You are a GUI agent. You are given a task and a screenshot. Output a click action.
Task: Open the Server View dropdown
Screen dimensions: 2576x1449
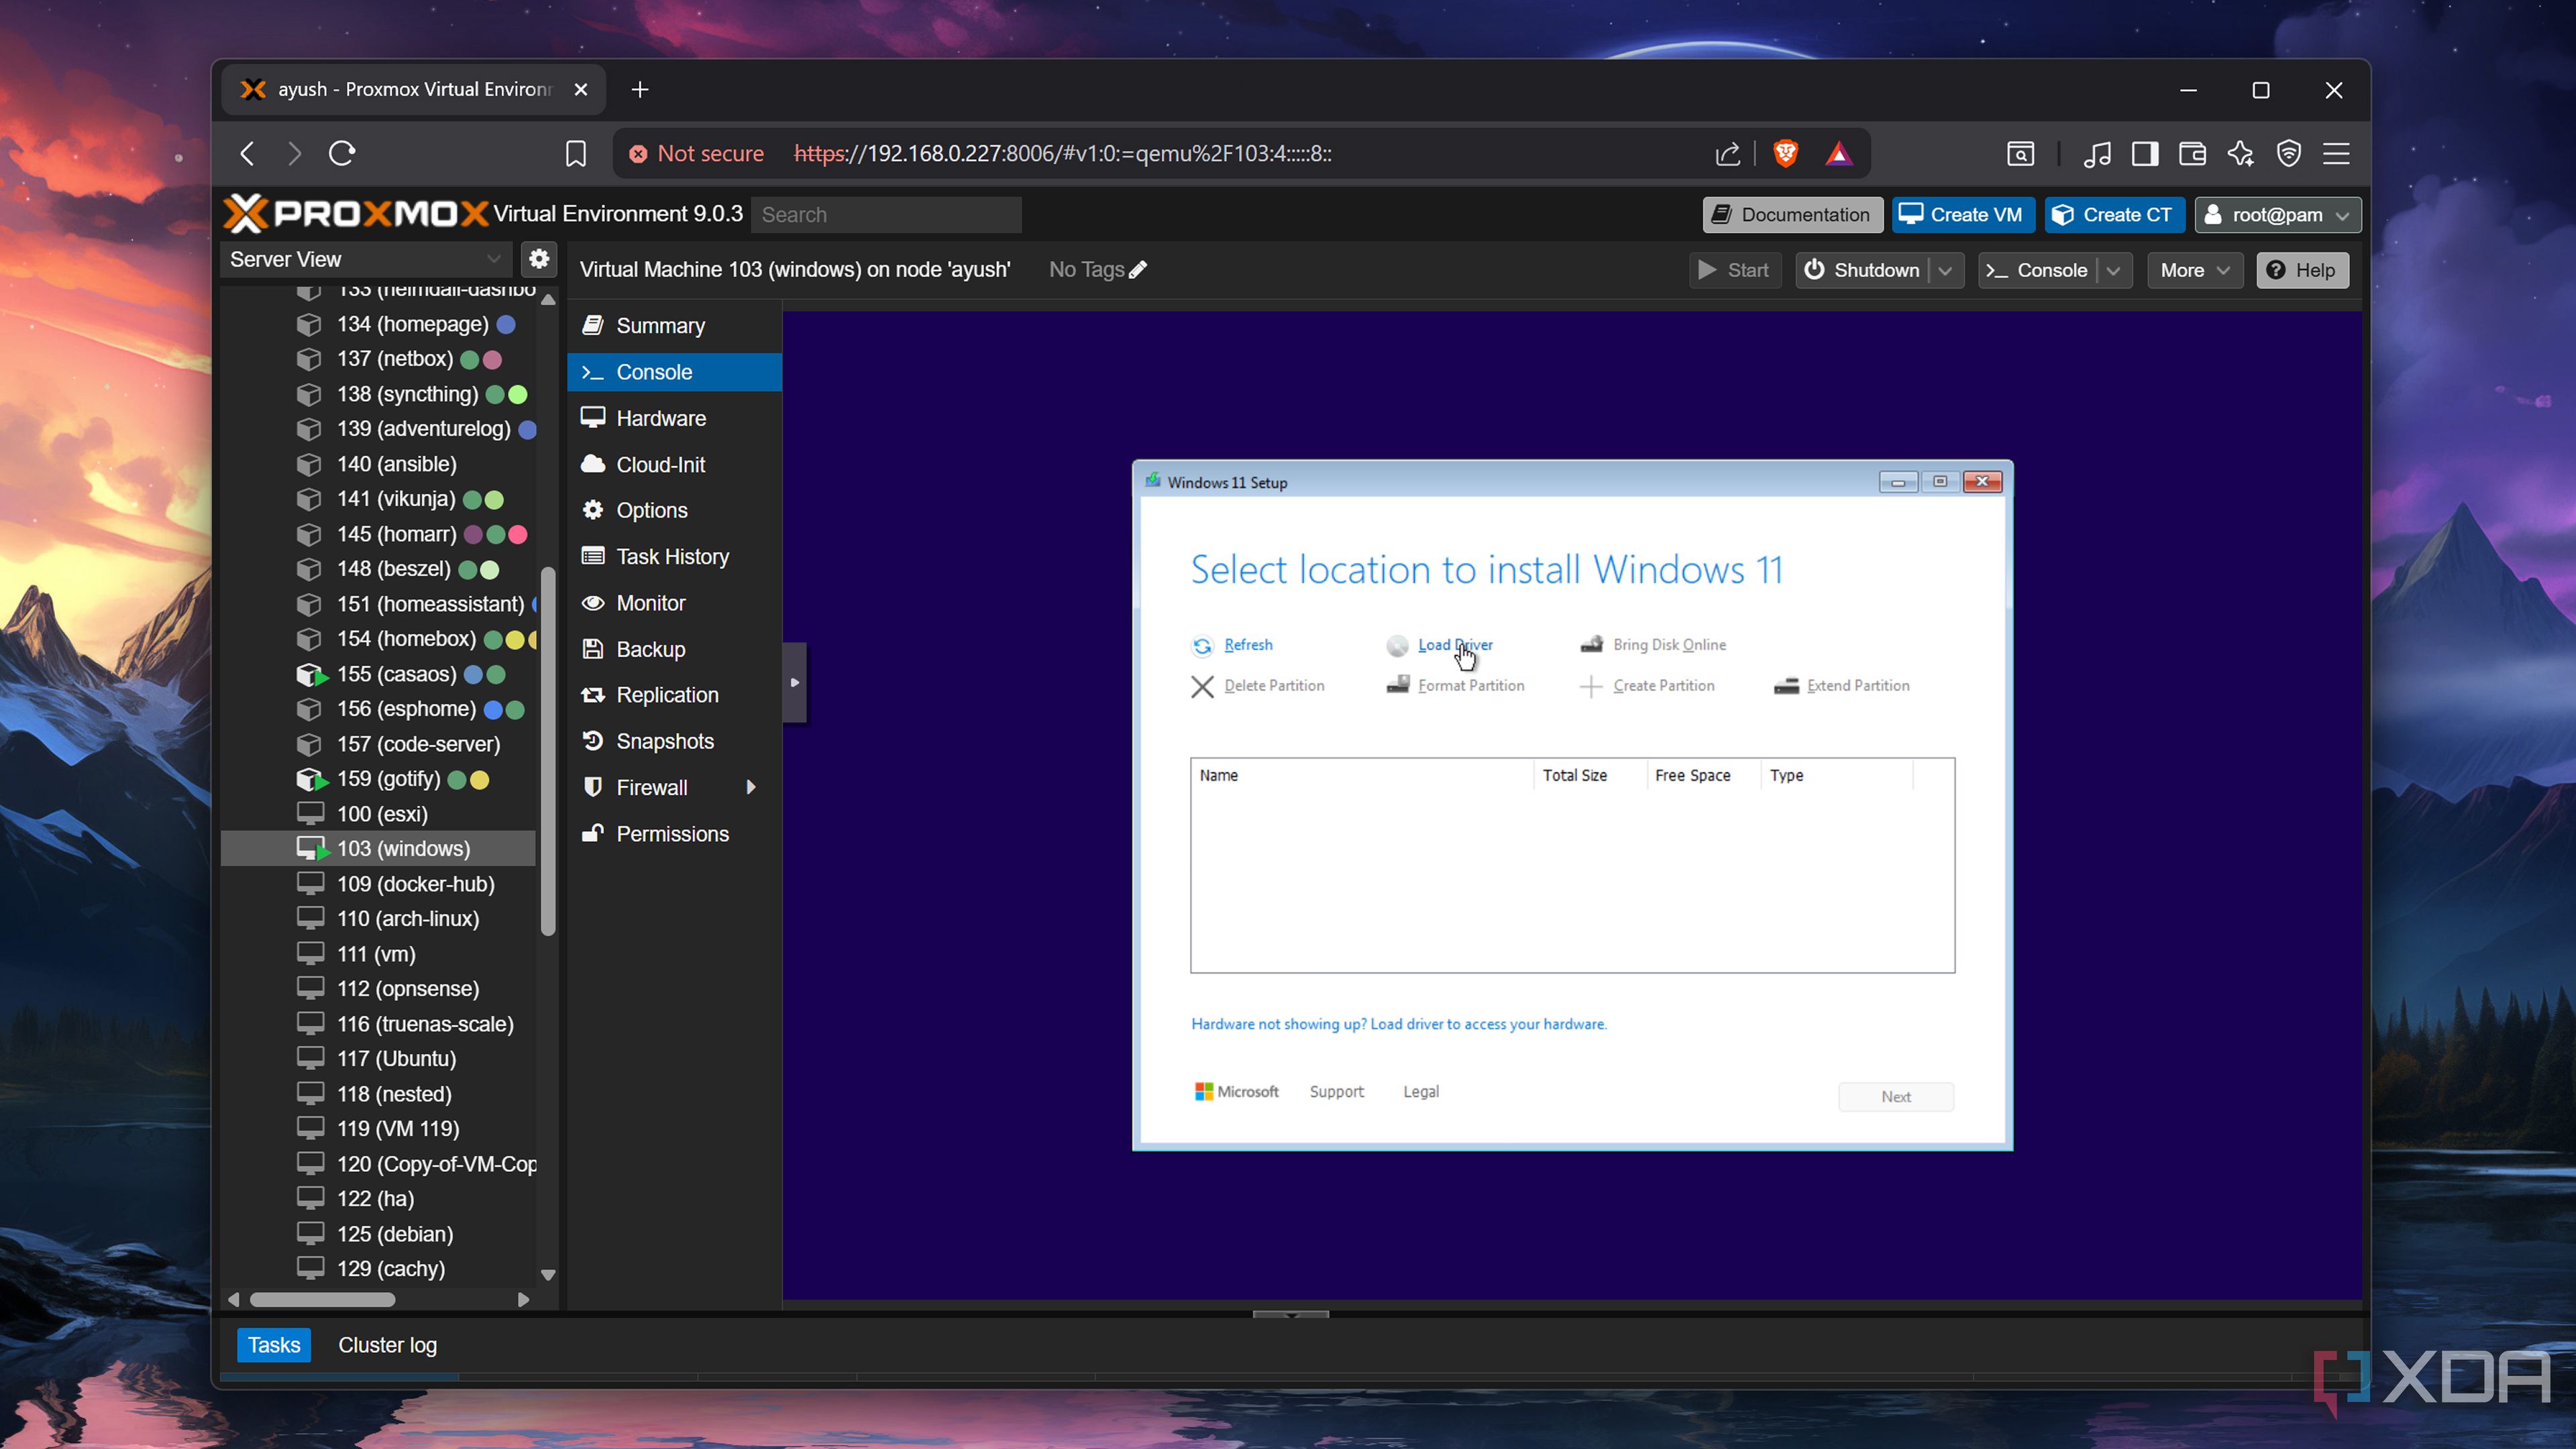tap(366, 259)
